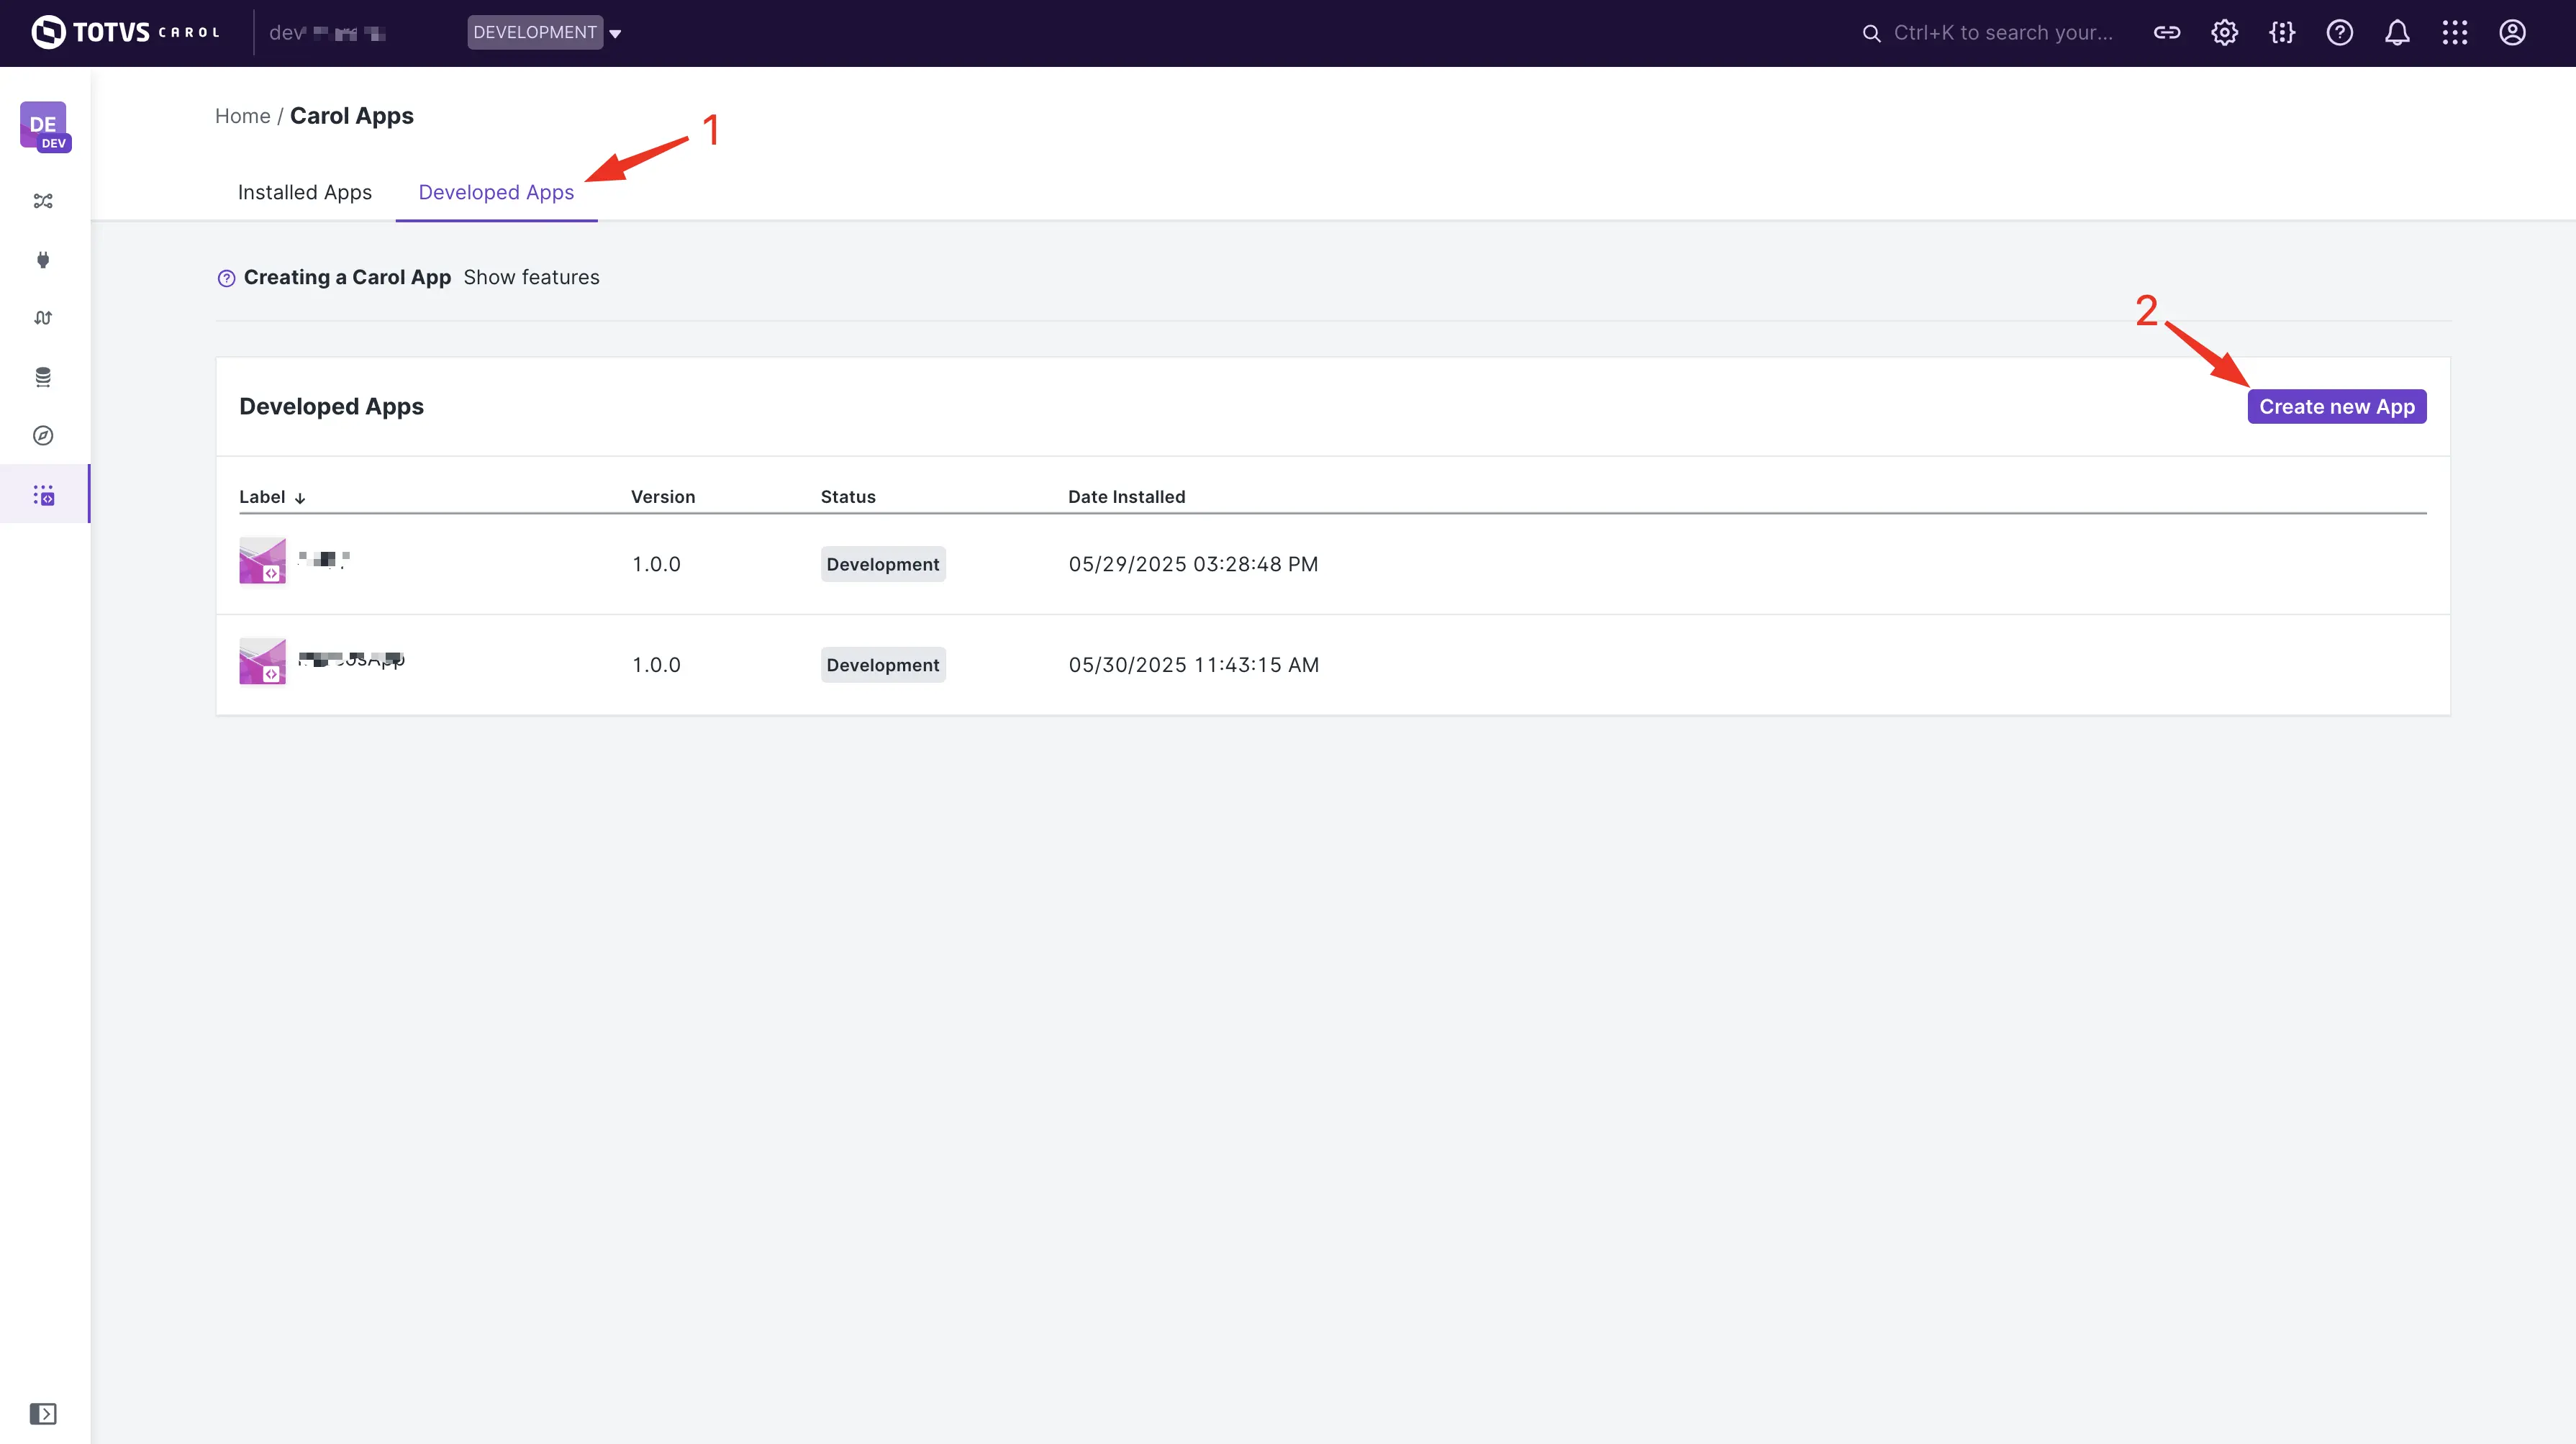Click the Ctrl+K search field

coord(1988,33)
